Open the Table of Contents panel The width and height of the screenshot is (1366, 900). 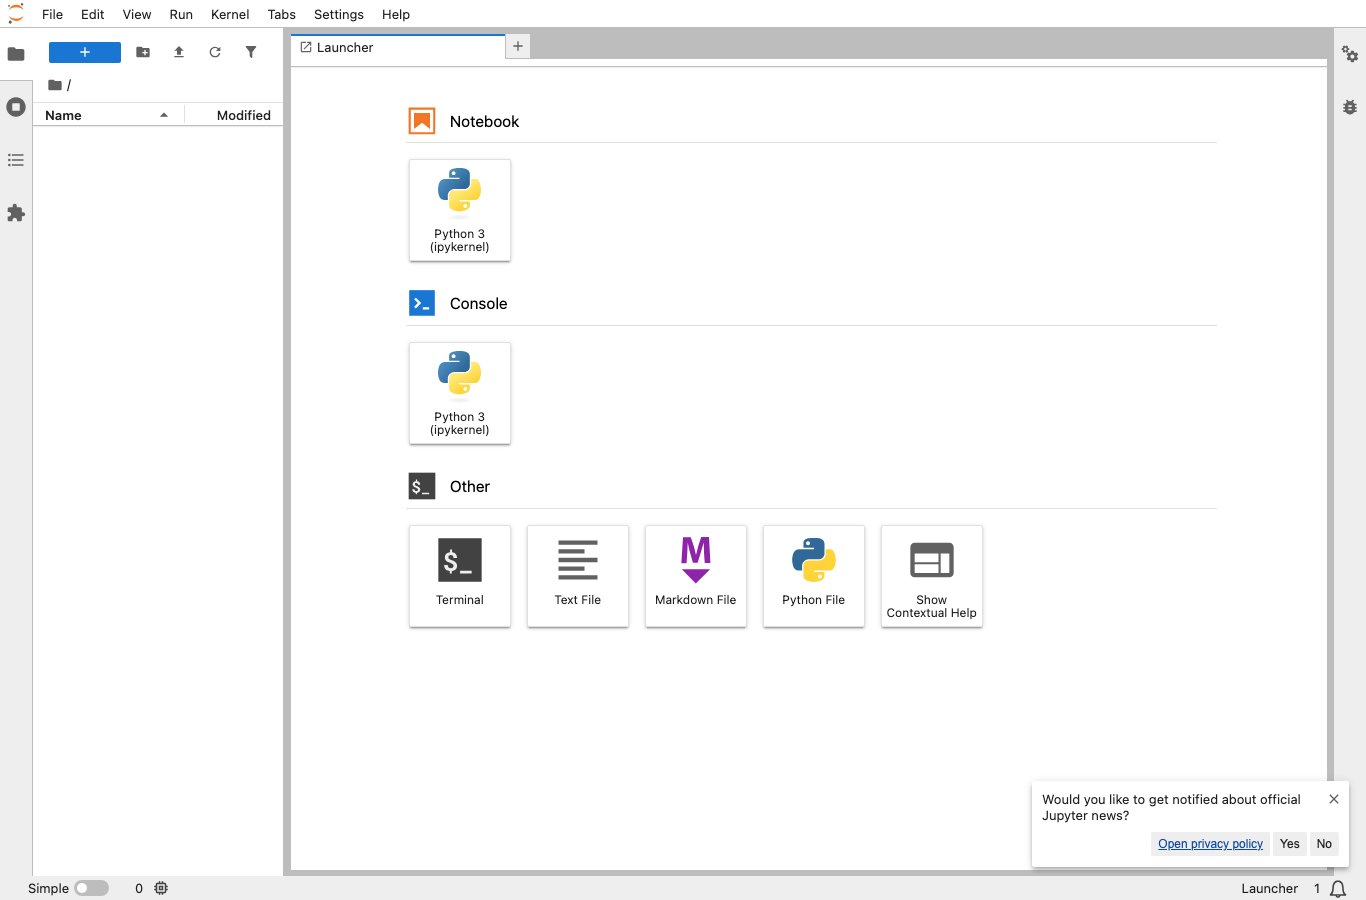point(16,160)
